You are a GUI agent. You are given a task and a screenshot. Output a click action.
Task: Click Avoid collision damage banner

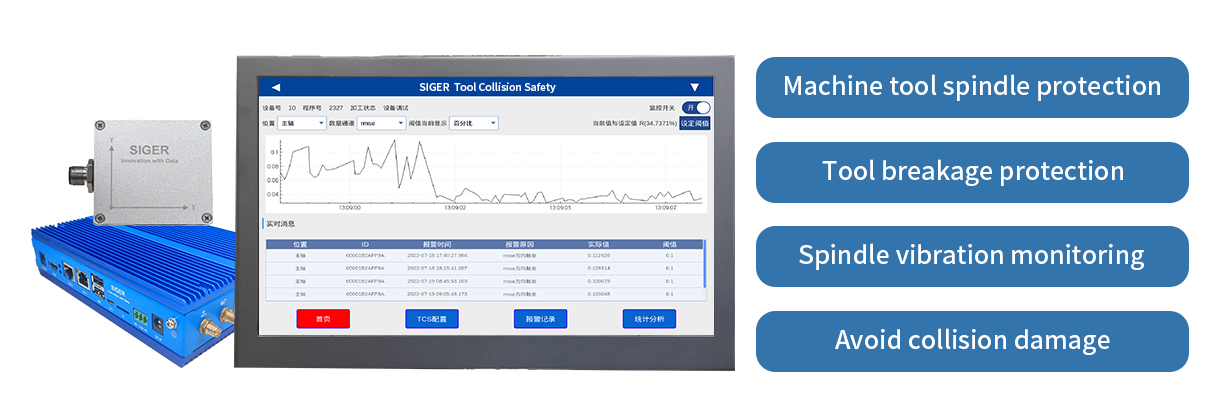coord(972,341)
